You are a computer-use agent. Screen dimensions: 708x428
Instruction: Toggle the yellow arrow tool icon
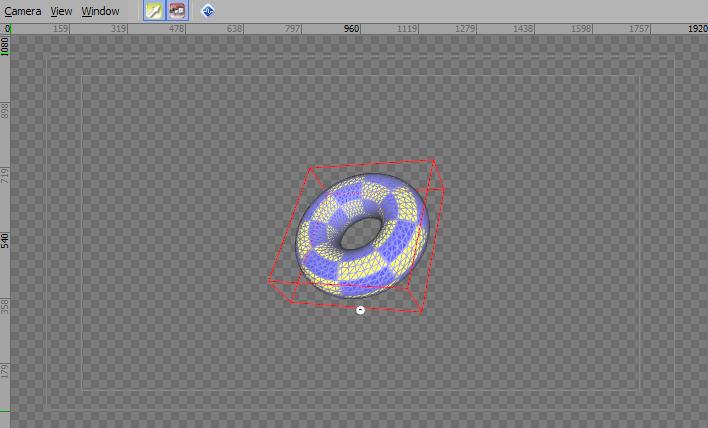(x=154, y=11)
